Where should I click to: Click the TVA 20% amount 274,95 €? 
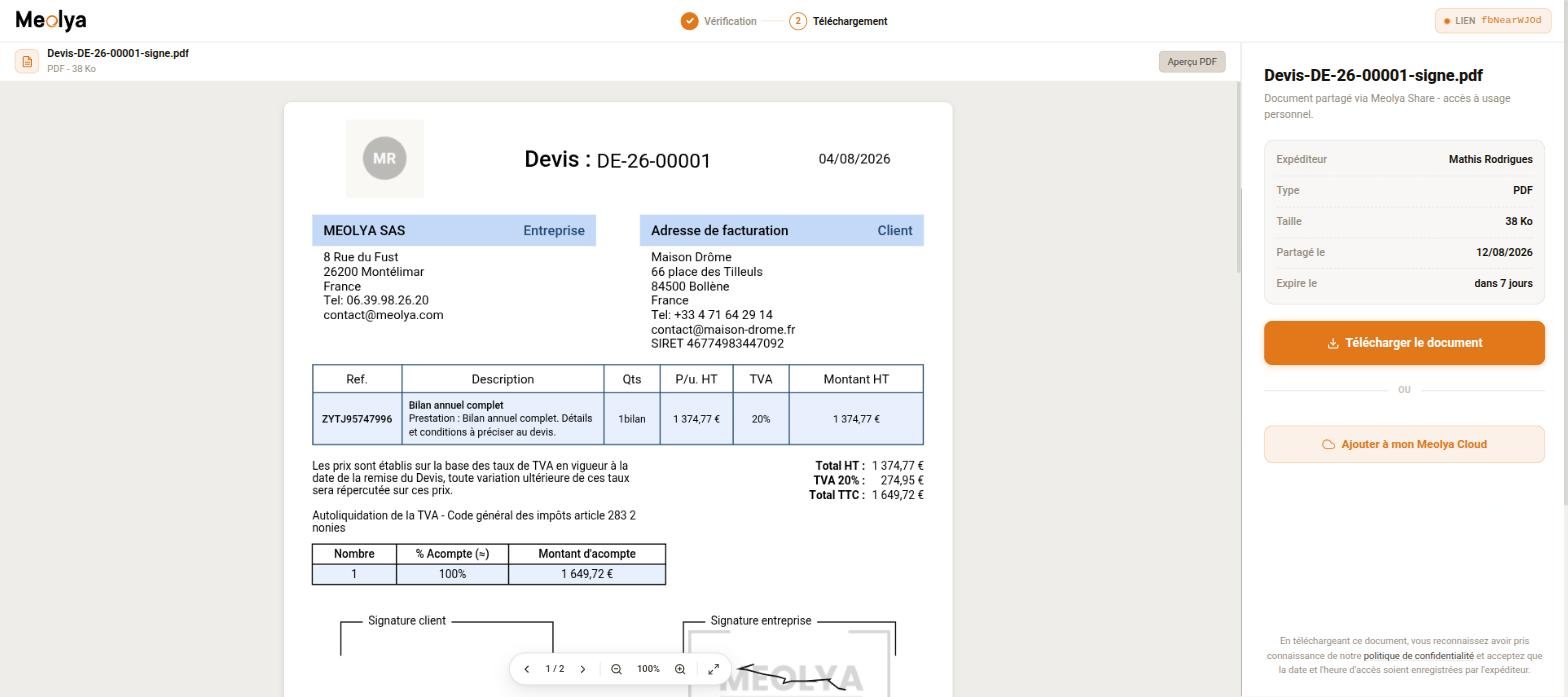tap(901, 481)
